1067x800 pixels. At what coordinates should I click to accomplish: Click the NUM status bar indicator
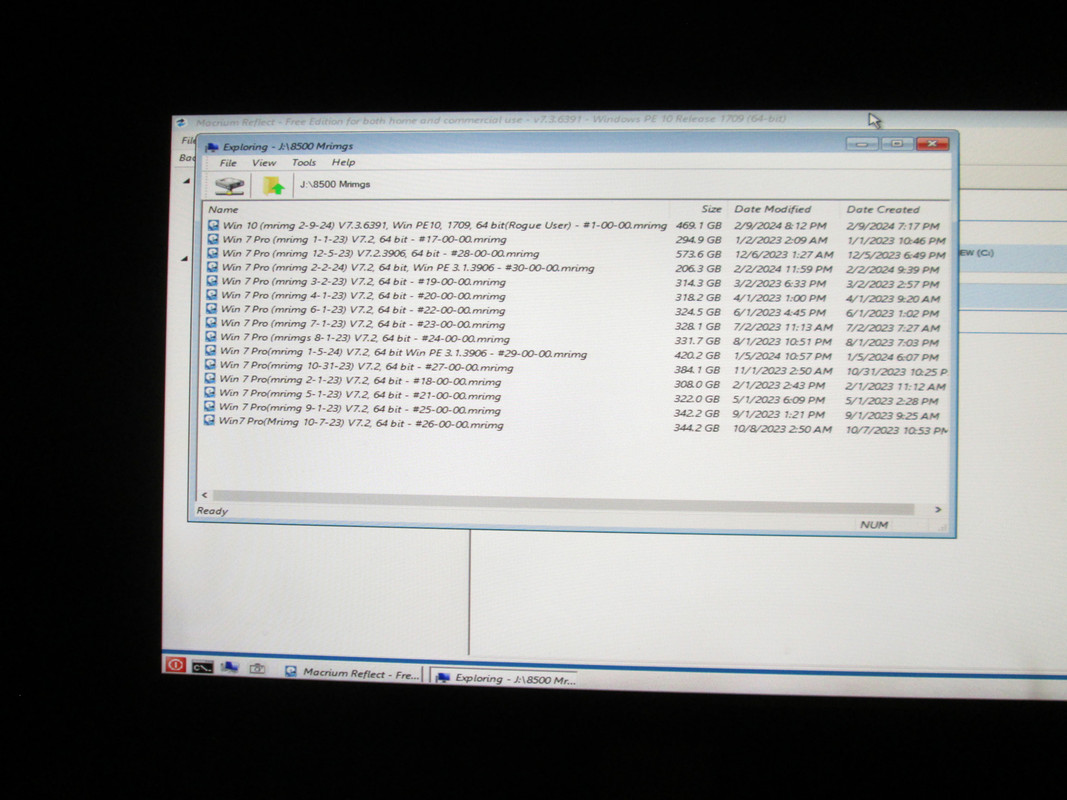click(x=874, y=524)
